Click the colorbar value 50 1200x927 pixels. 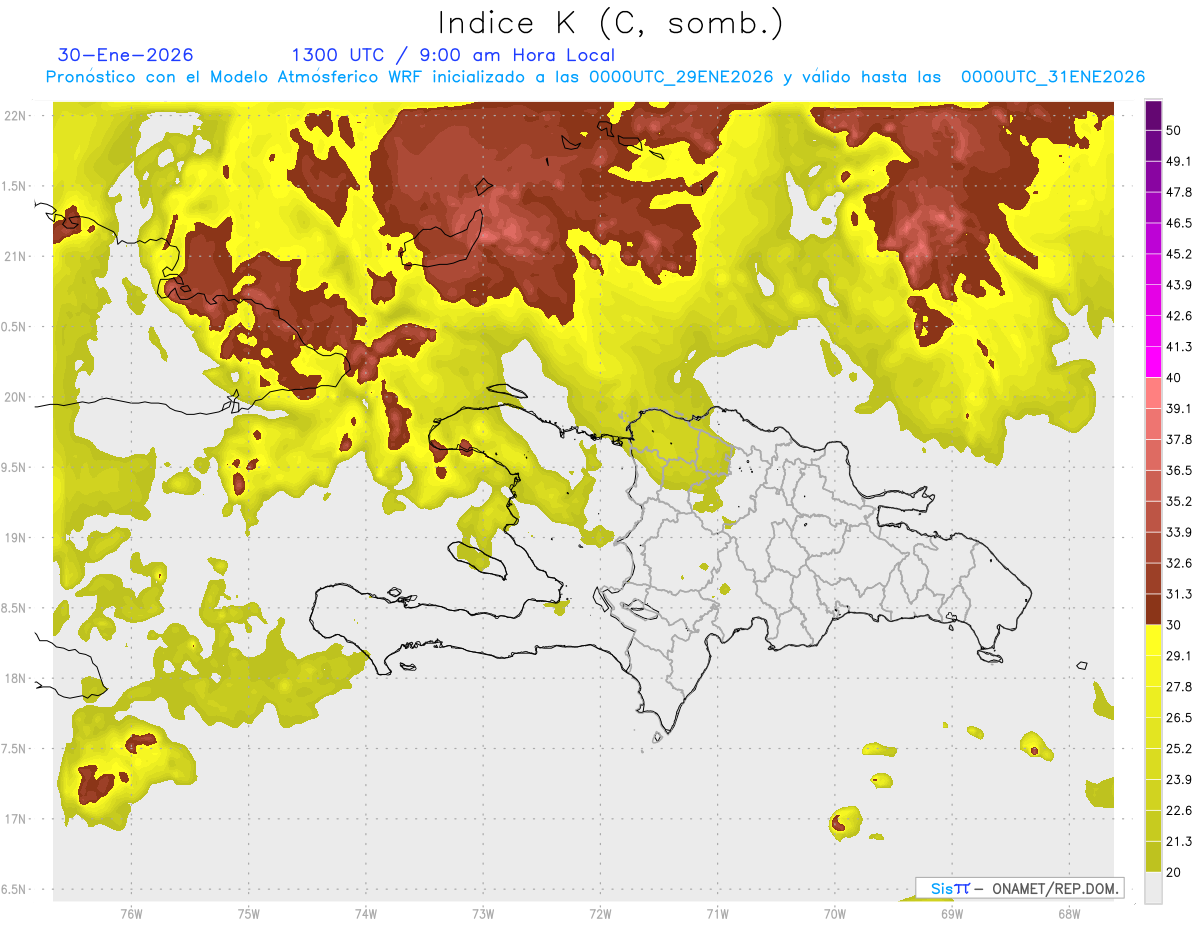[x=1174, y=131]
